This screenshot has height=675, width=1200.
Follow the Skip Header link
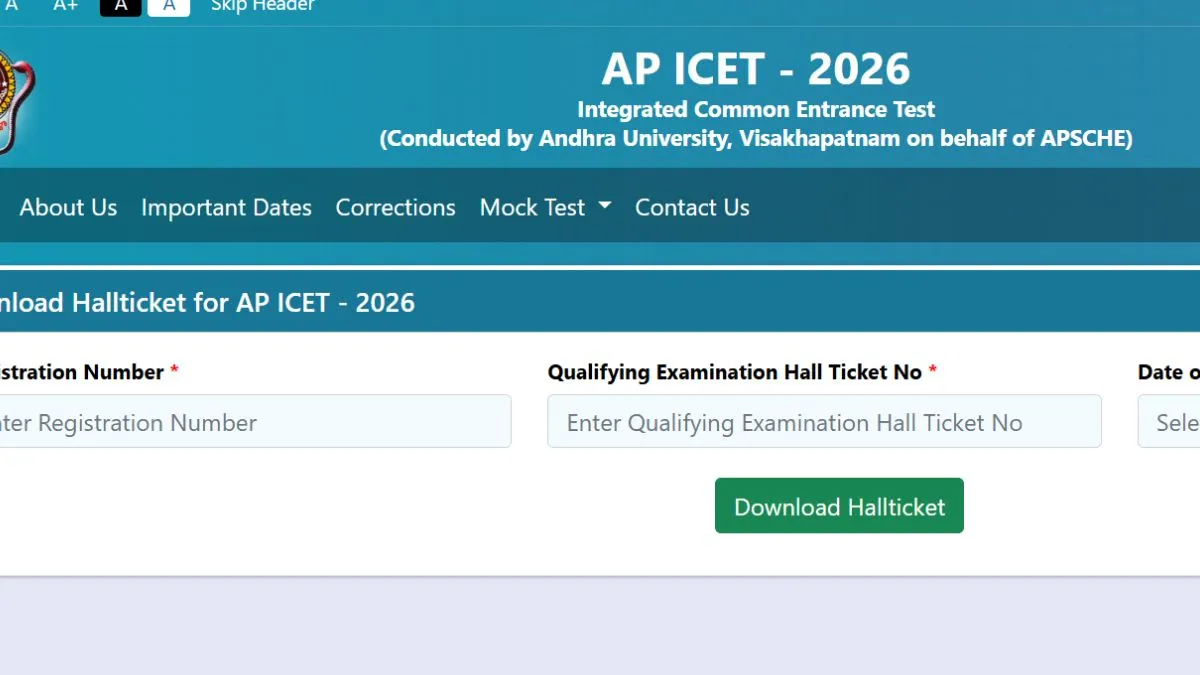262,6
